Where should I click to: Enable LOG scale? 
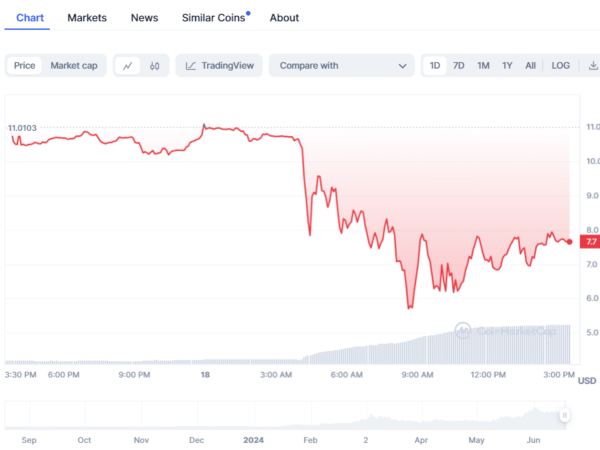(x=561, y=66)
